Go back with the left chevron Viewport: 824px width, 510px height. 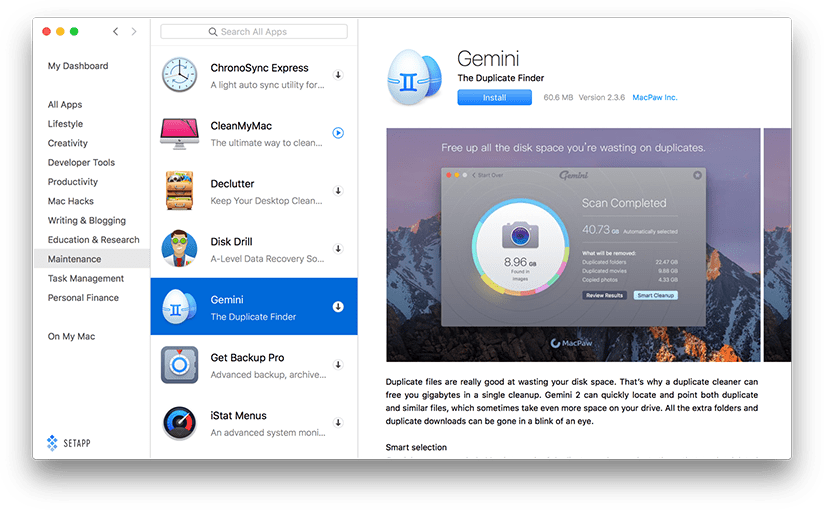pos(116,32)
